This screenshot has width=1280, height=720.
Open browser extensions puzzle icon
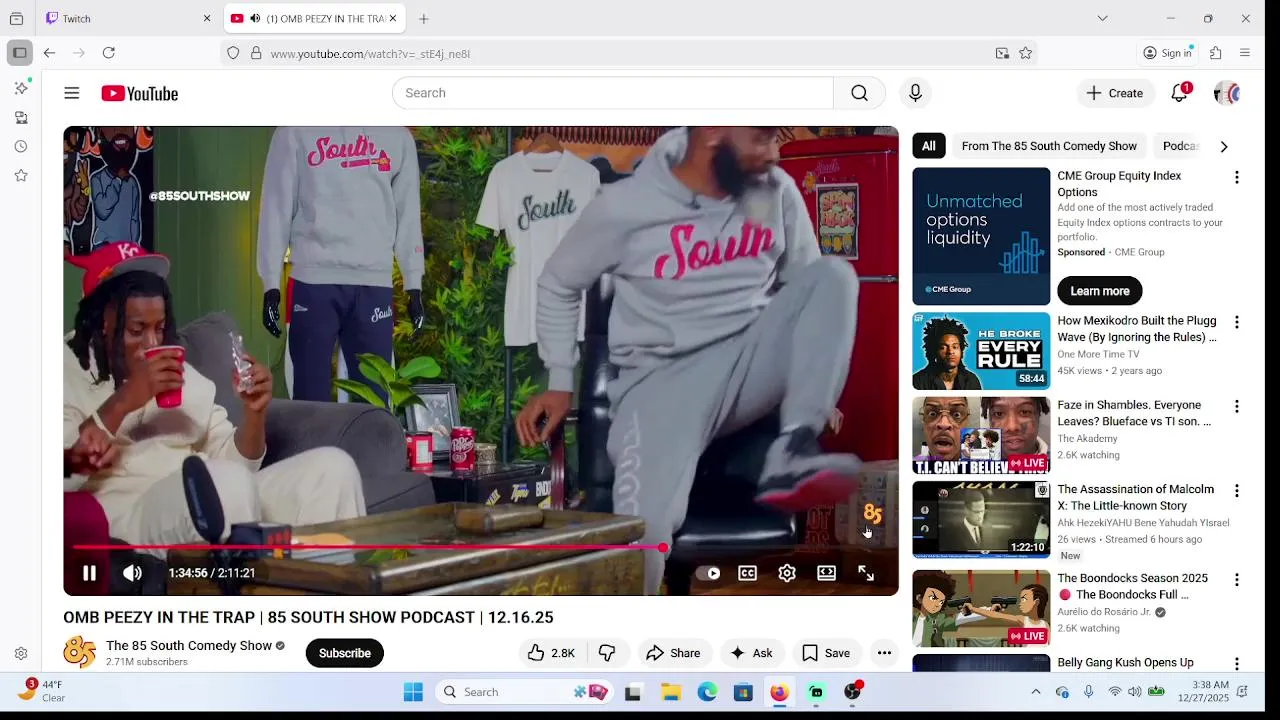click(x=1216, y=53)
